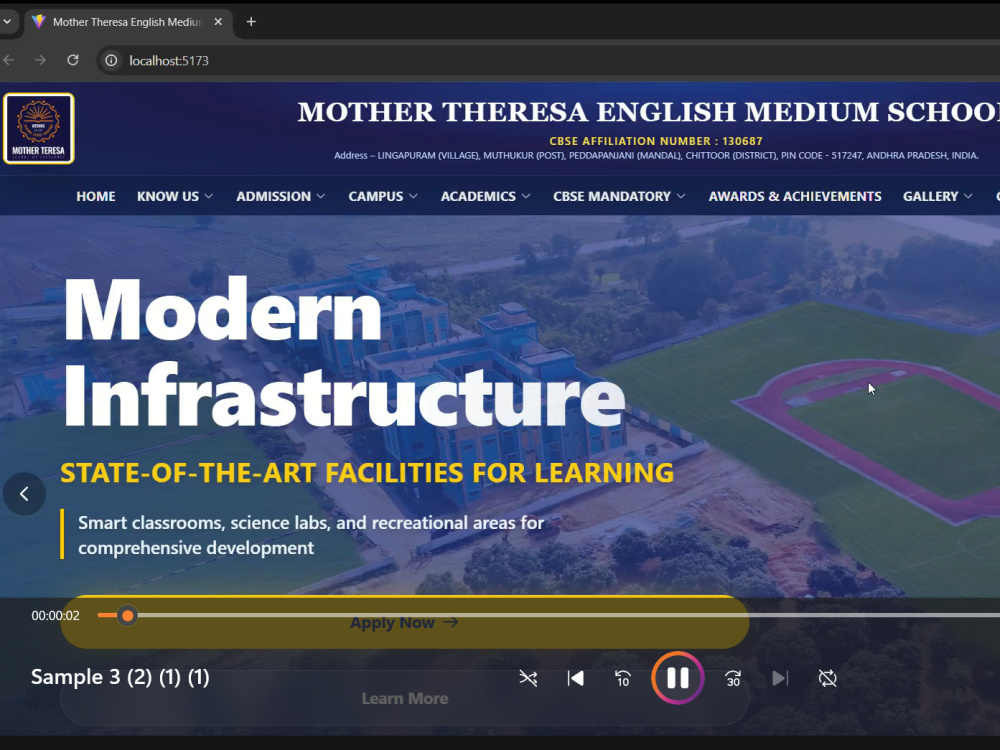1000x750 pixels.
Task: Click the Apply Now button
Action: coord(404,622)
